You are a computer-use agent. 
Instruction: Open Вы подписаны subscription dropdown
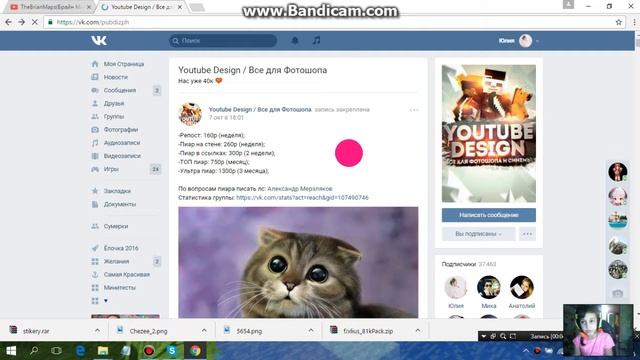click(x=478, y=234)
